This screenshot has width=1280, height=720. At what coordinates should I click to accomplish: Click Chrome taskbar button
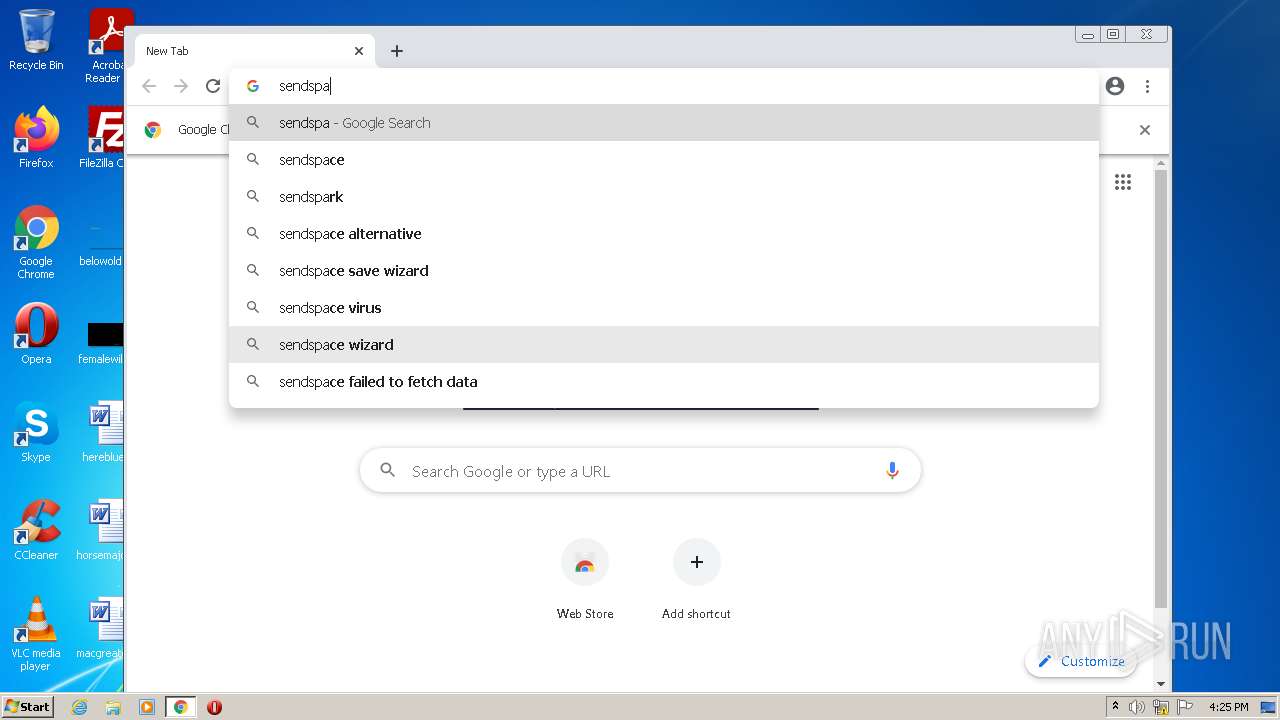(181, 707)
